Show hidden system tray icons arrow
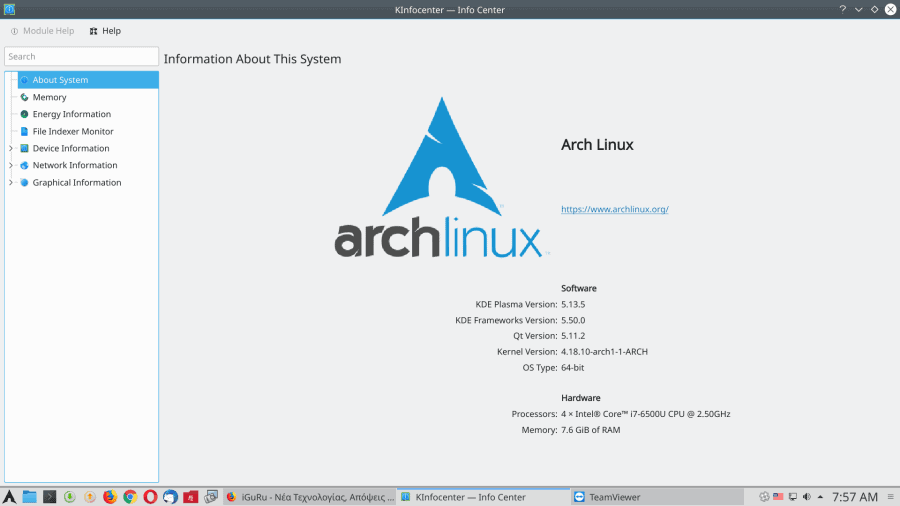 820,497
